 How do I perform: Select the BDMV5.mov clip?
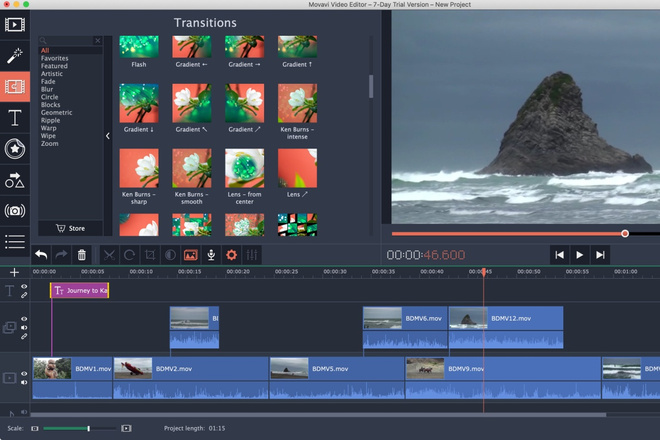point(337,378)
